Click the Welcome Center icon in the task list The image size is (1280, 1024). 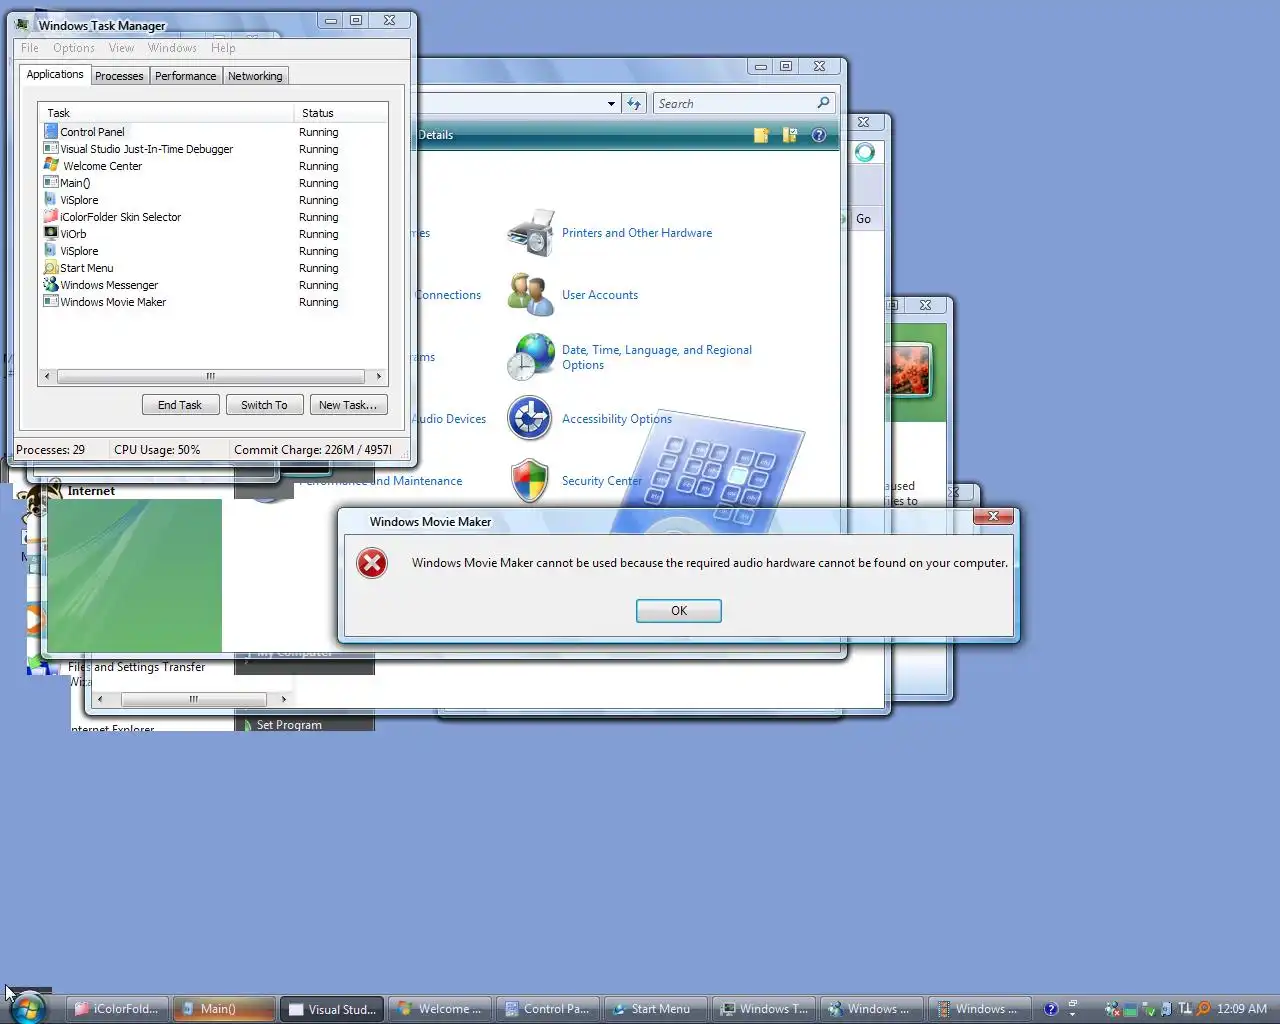tap(51, 165)
